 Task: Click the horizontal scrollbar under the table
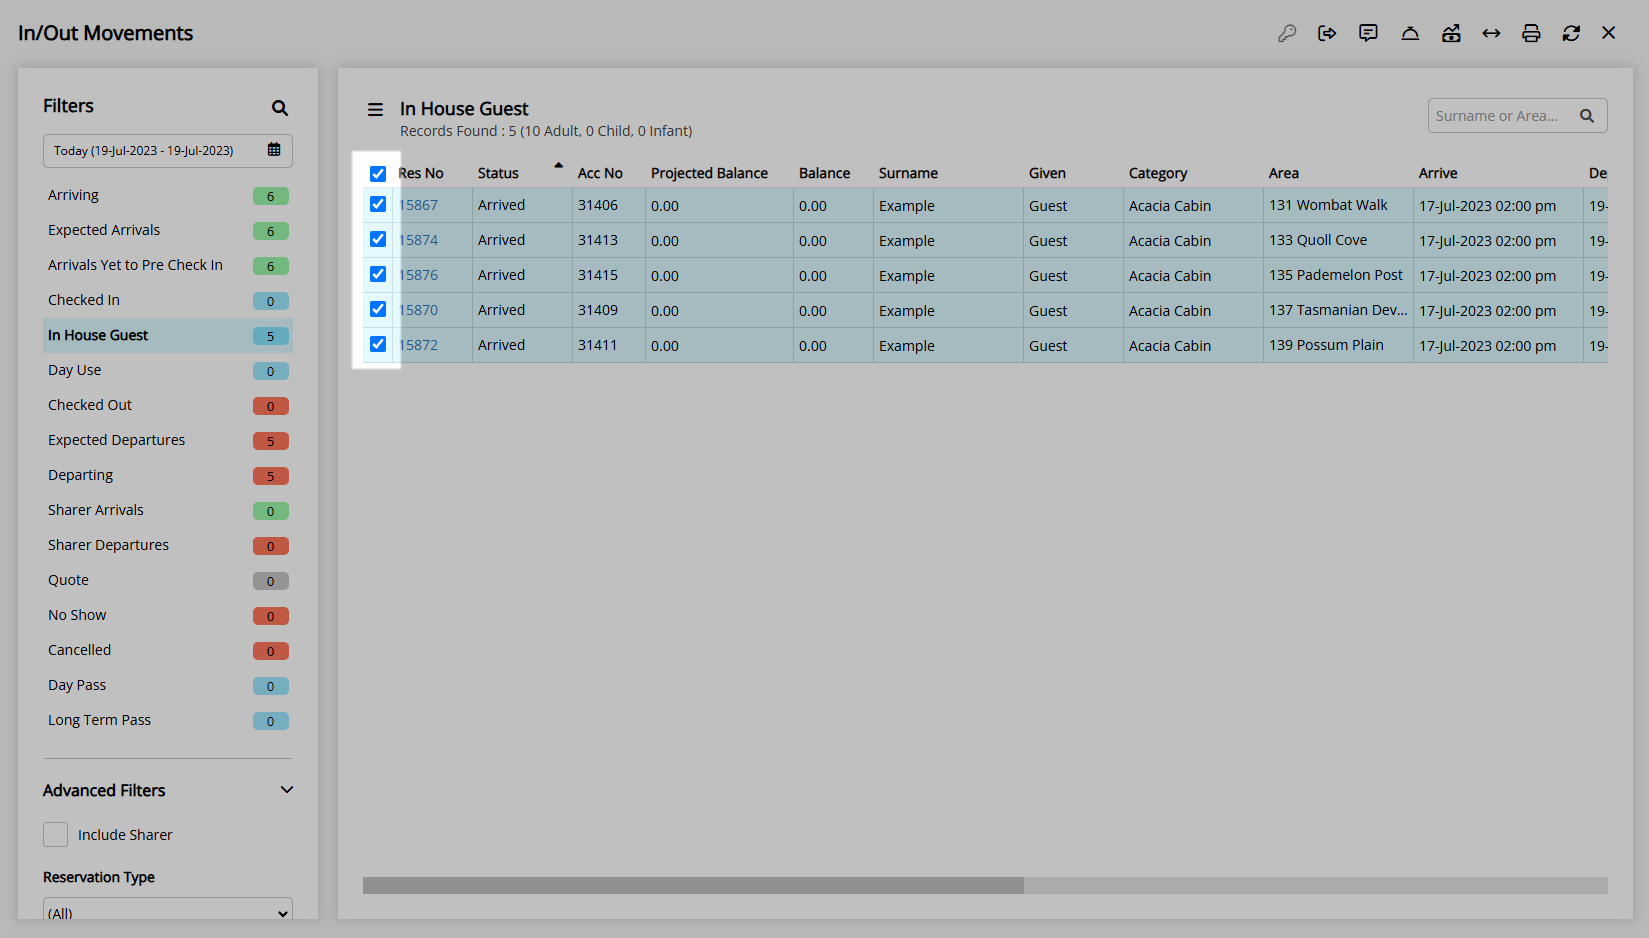[693, 885]
